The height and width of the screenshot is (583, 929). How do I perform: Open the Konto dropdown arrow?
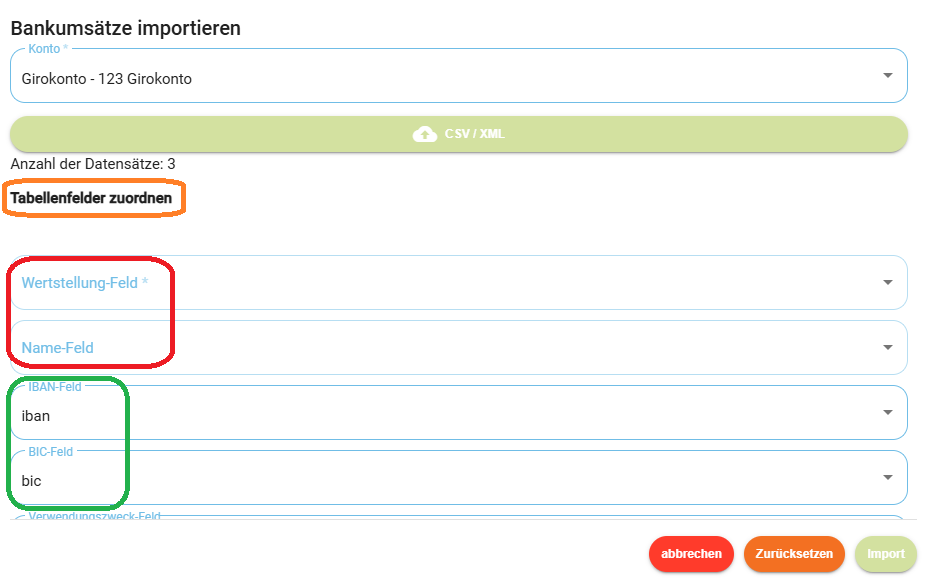(888, 75)
